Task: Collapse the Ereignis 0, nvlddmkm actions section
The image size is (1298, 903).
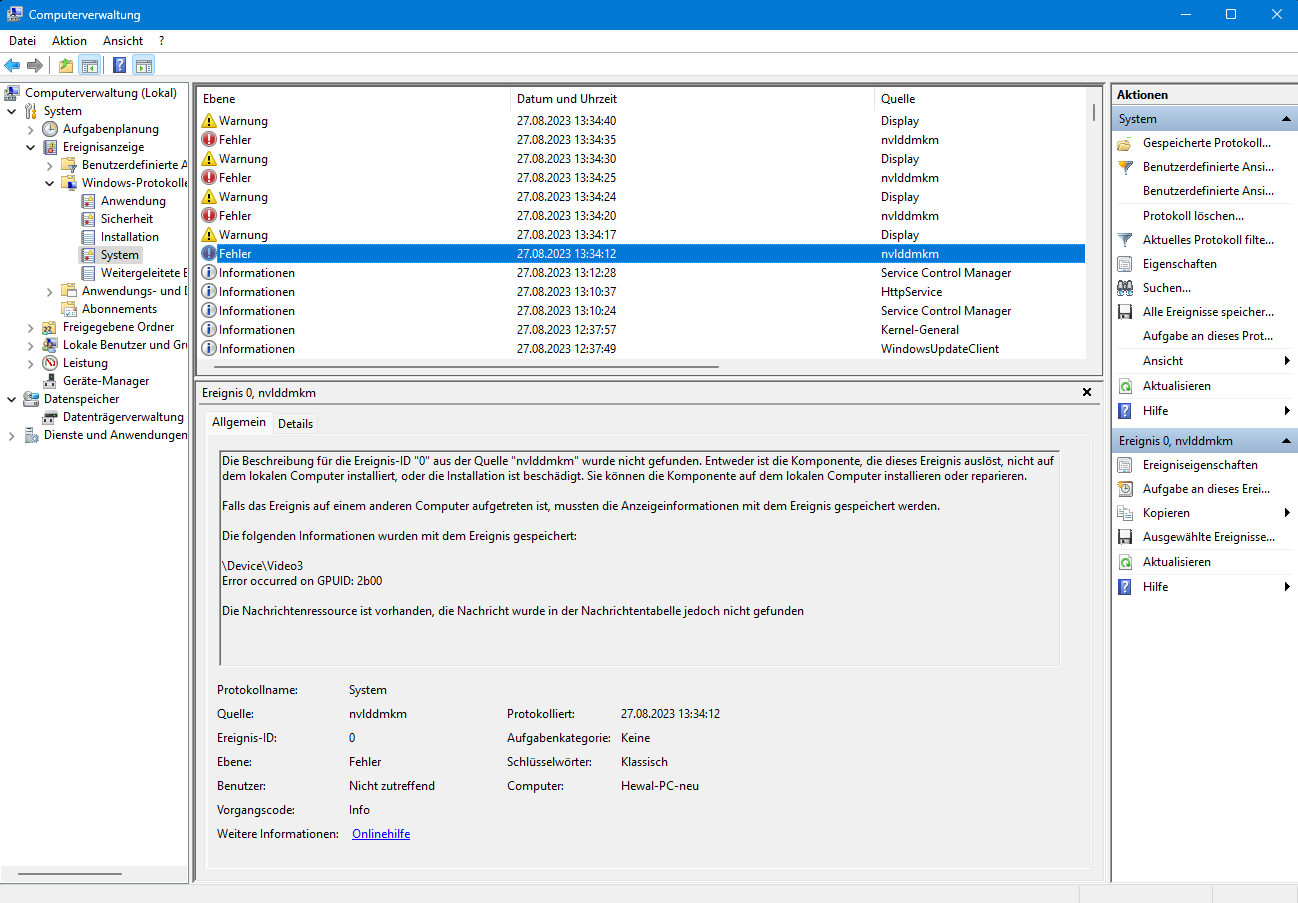Action: pyautogui.click(x=1286, y=441)
